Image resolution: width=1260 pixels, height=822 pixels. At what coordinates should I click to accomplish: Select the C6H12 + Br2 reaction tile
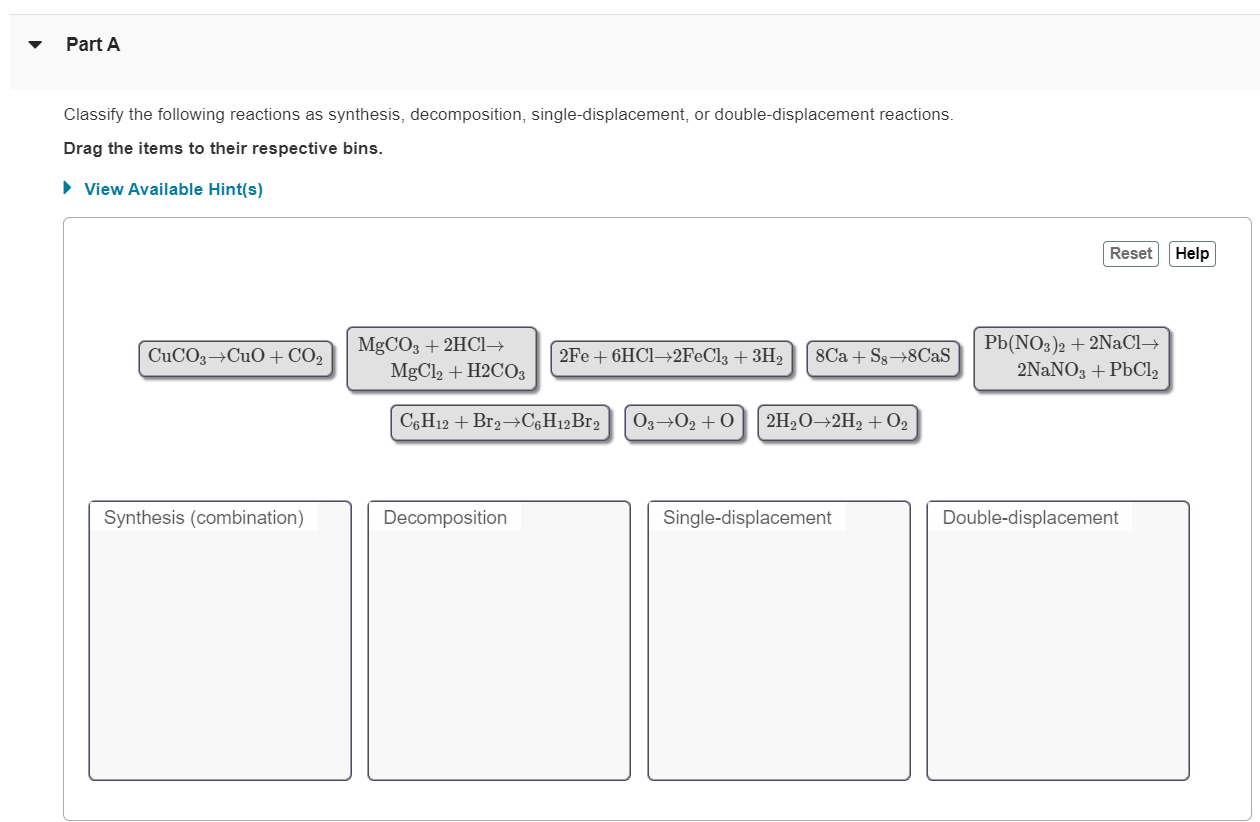[500, 422]
